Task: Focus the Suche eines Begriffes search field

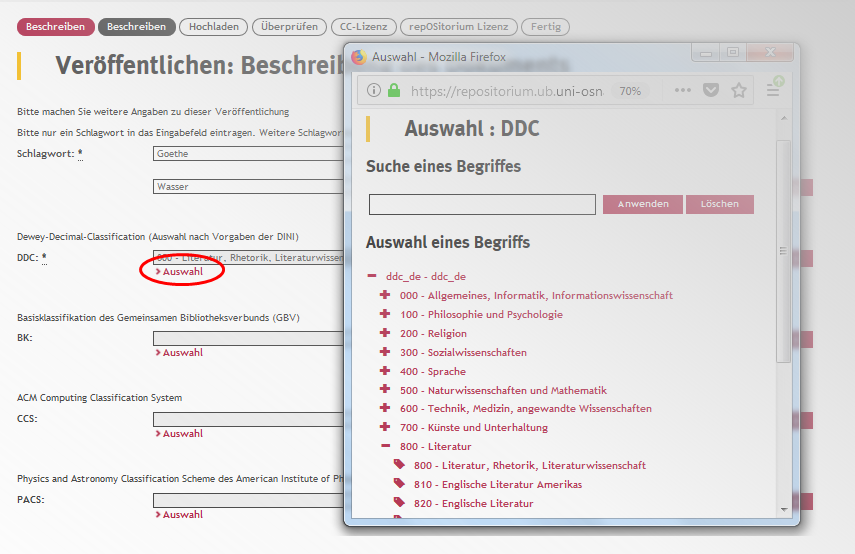Action: pyautogui.click(x=482, y=204)
